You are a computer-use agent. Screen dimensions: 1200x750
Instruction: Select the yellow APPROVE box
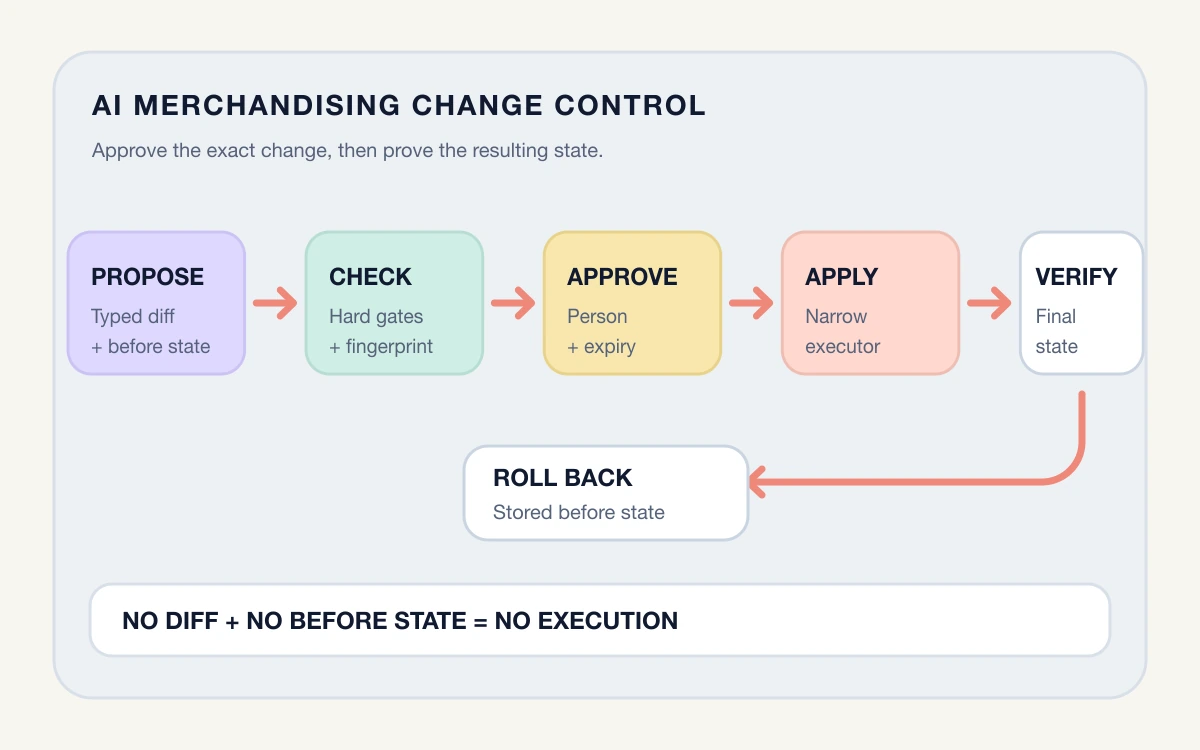(632, 303)
